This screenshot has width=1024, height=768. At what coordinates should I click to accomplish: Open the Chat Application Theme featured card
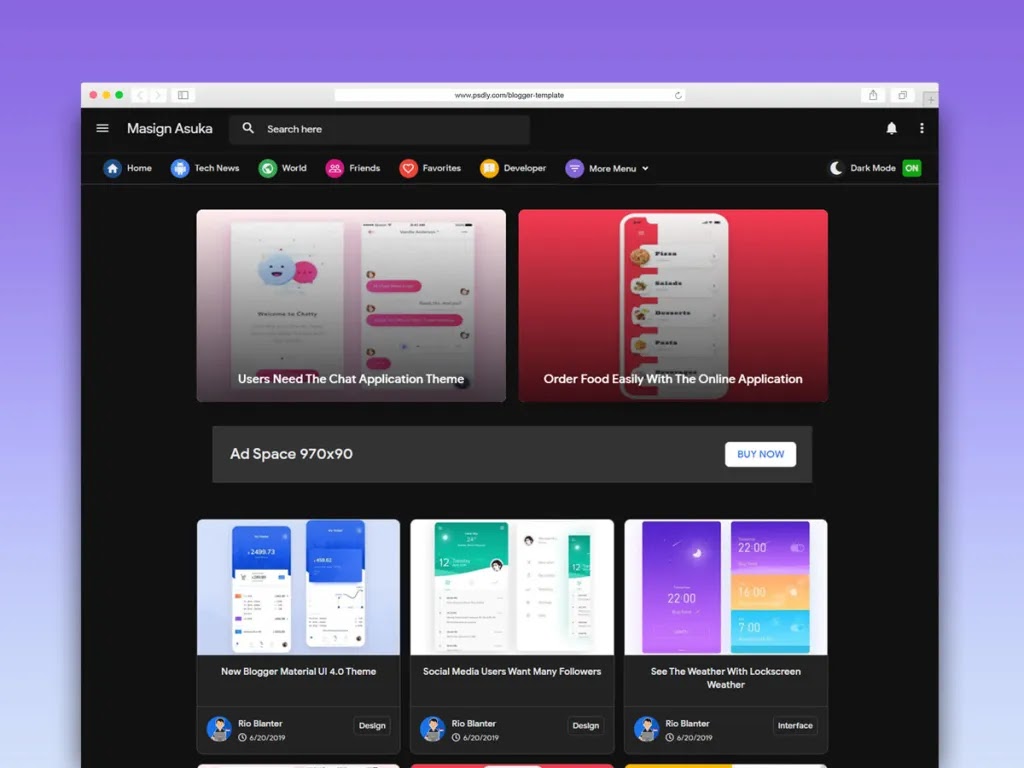click(351, 306)
